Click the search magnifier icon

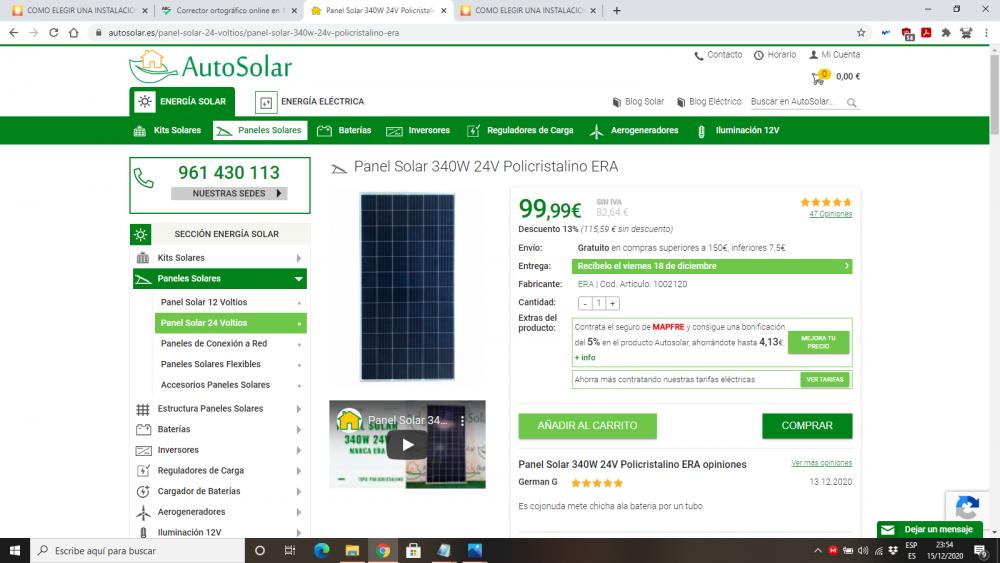point(851,102)
